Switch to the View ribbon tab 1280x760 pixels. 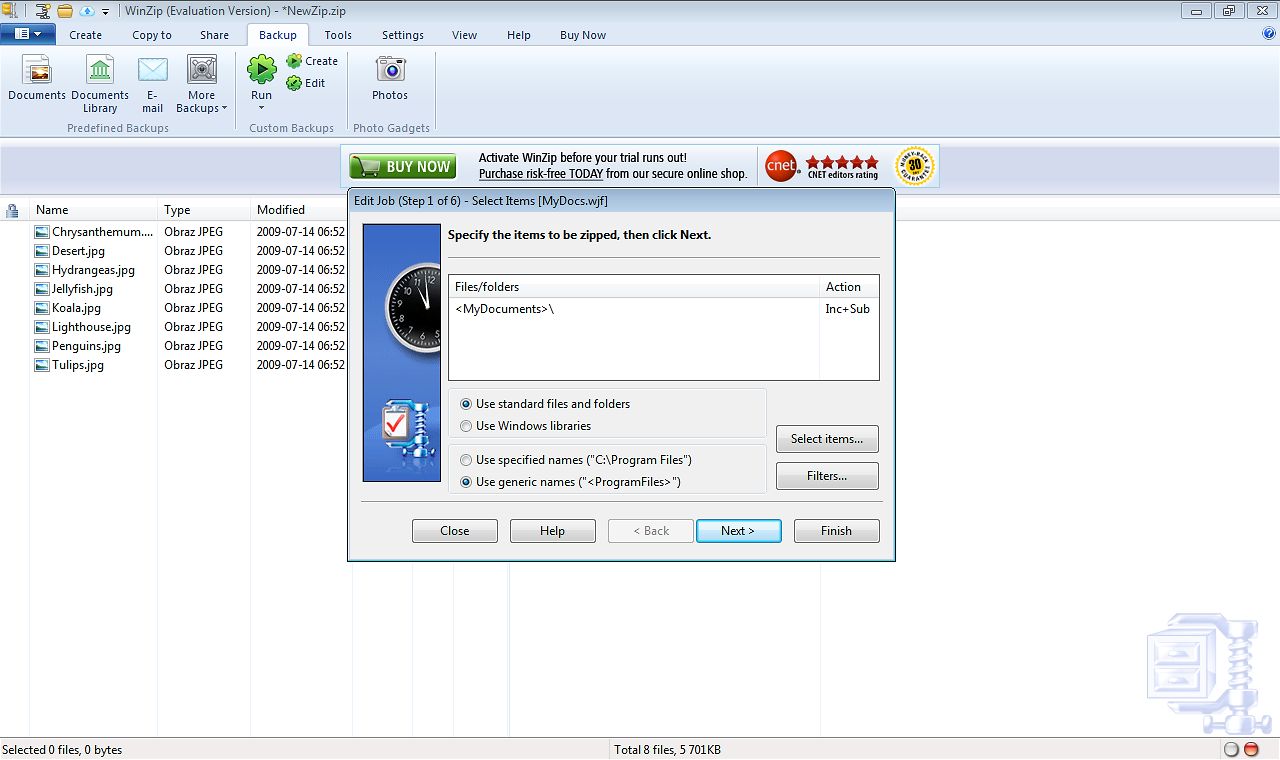click(465, 35)
